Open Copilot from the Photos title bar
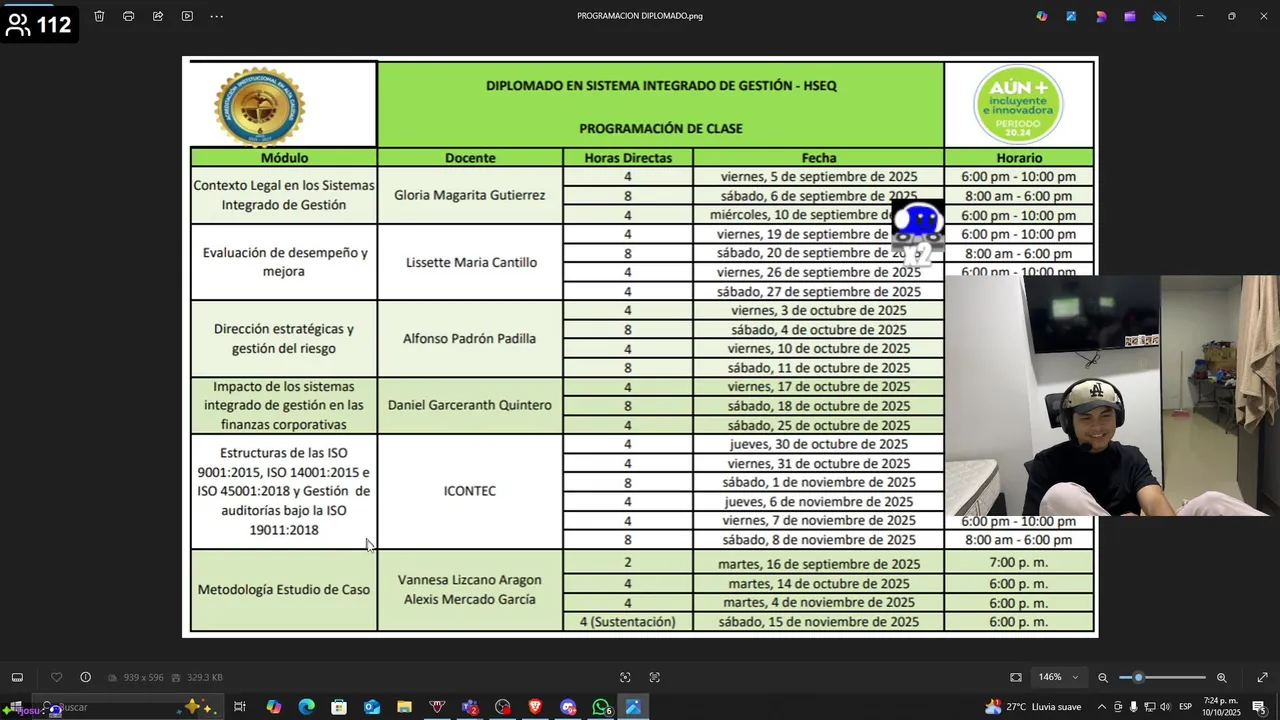Screen dimensions: 1280x720 [1042, 16]
